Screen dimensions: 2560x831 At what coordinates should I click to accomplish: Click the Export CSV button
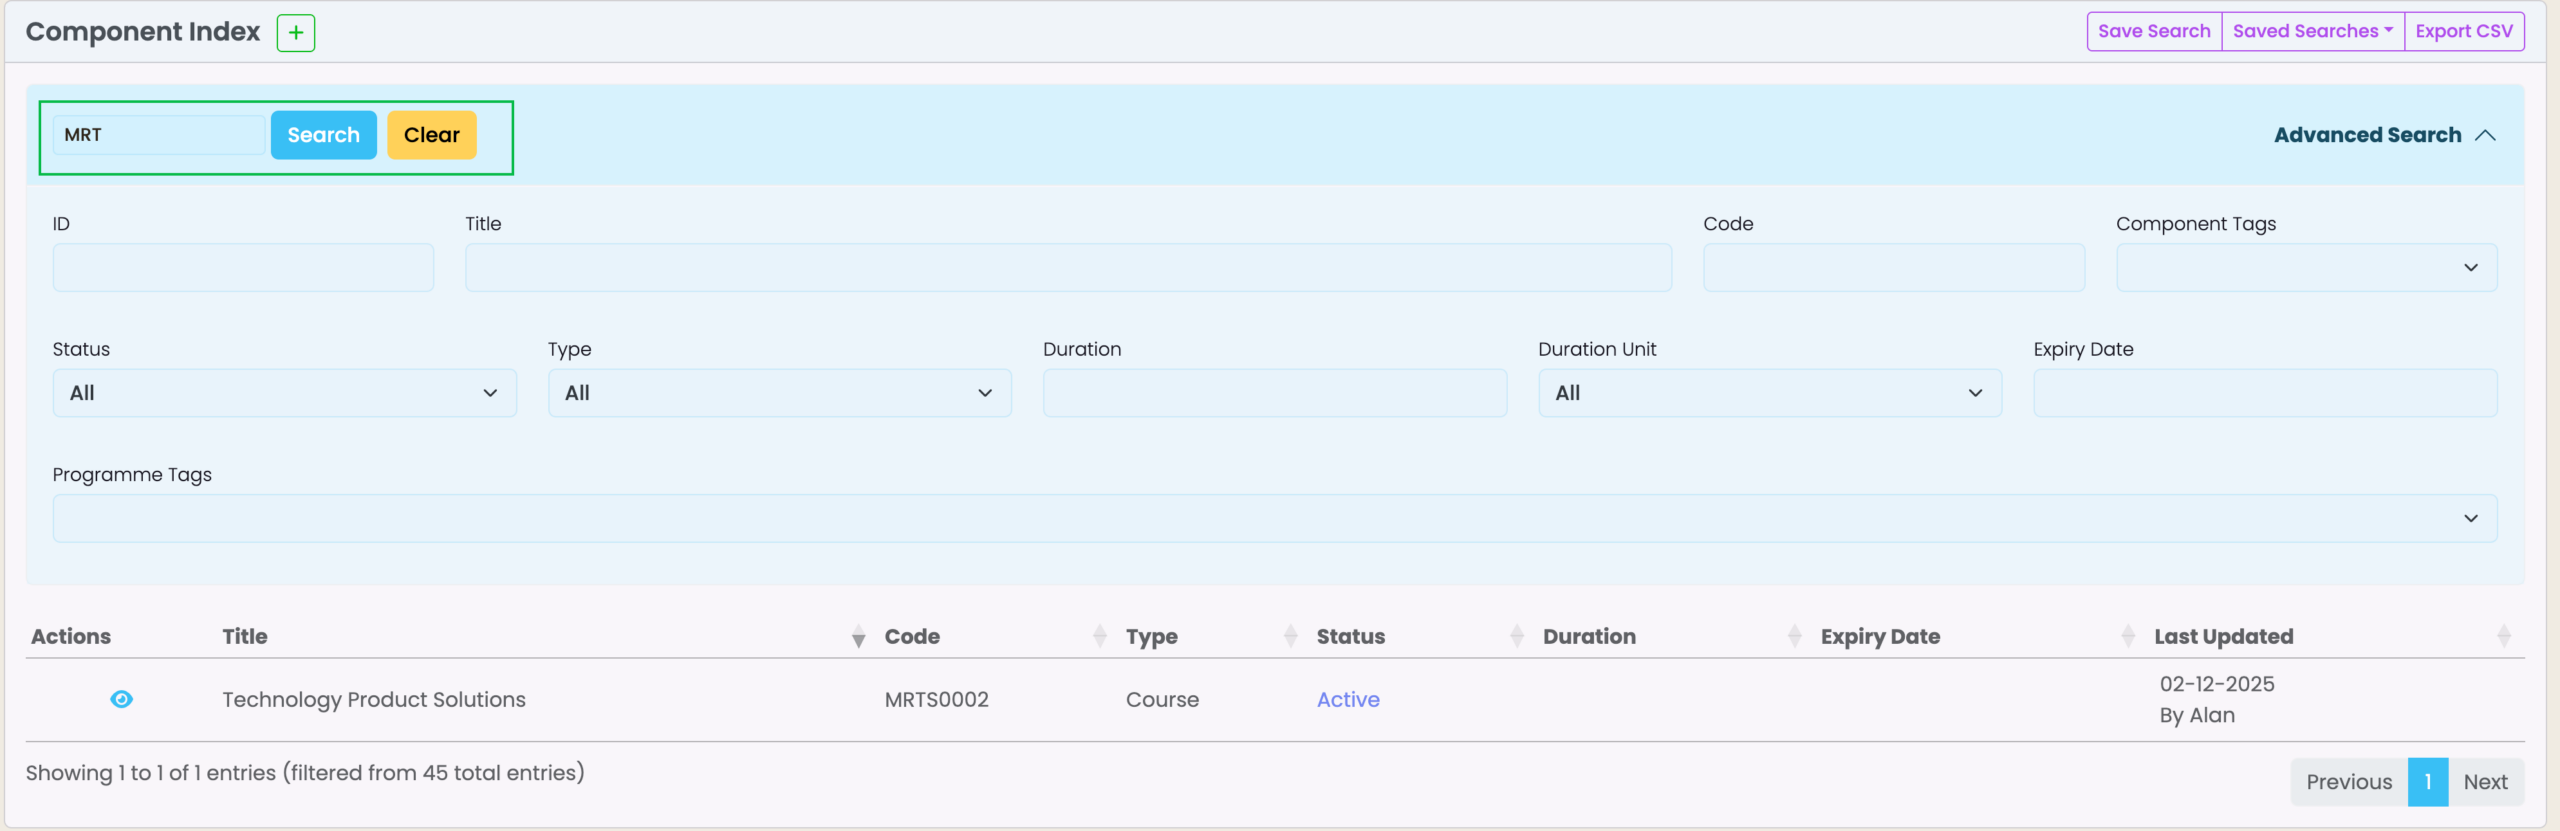click(2463, 31)
